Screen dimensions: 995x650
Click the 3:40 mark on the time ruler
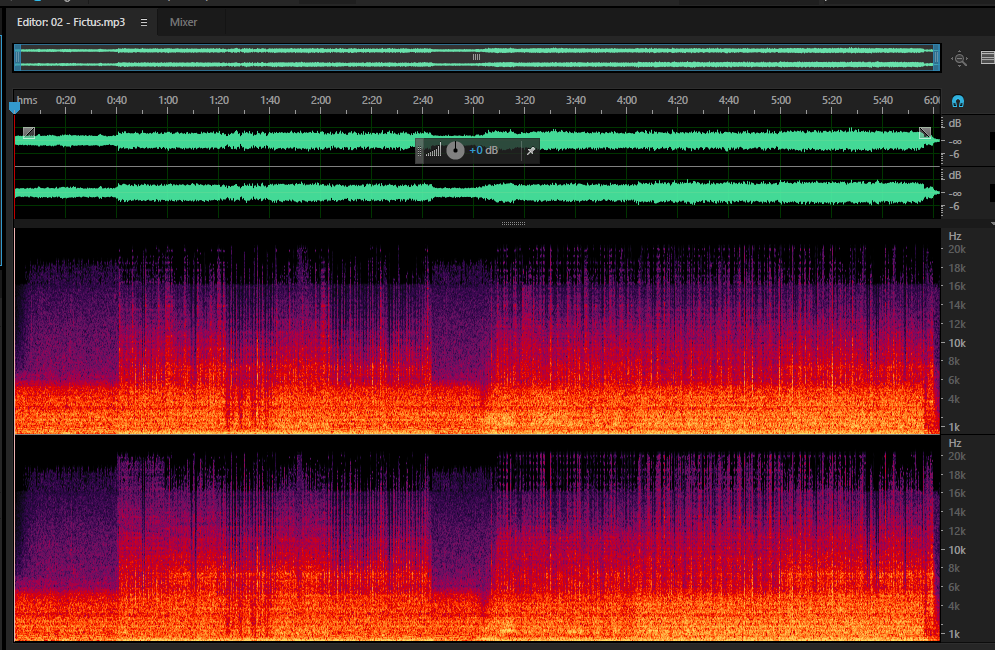(576, 100)
